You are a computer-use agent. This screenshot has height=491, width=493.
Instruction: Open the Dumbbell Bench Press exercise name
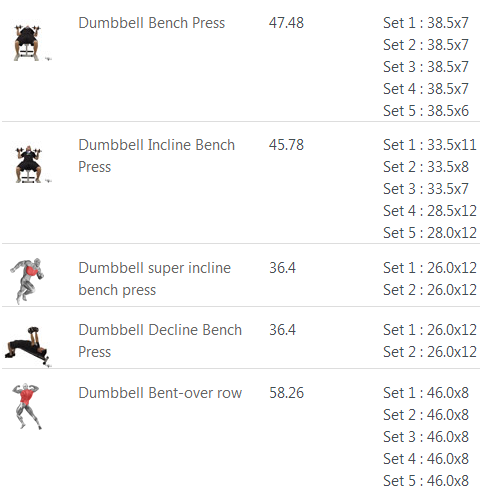coord(152,23)
